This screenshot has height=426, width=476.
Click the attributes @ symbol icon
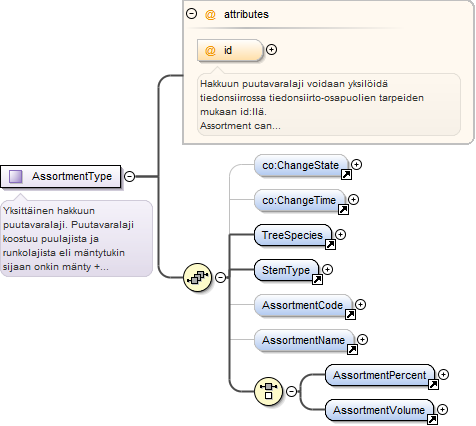point(210,14)
